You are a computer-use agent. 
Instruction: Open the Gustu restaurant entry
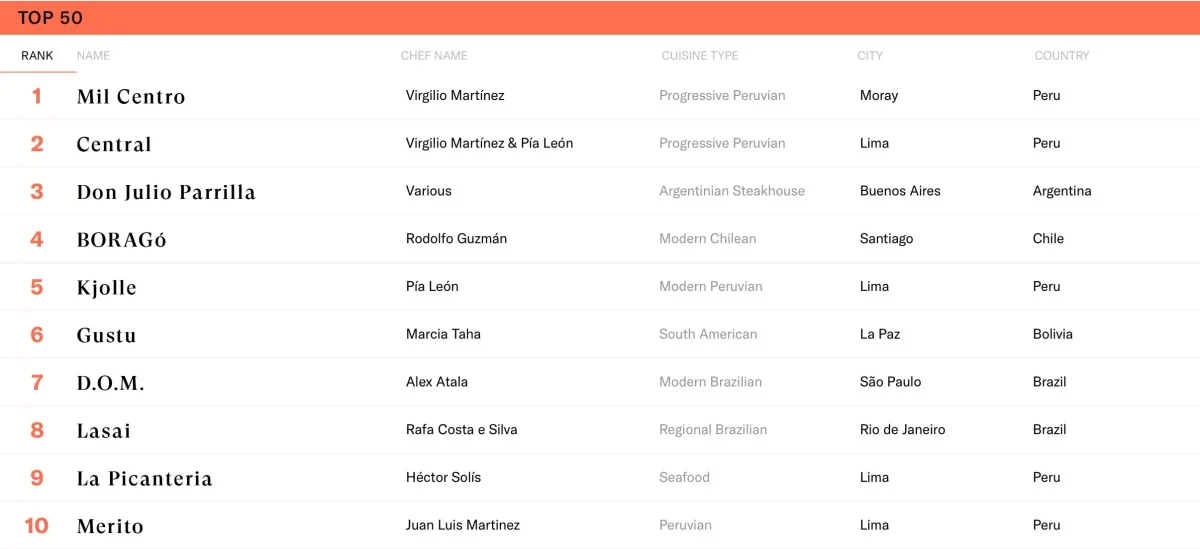pos(106,335)
